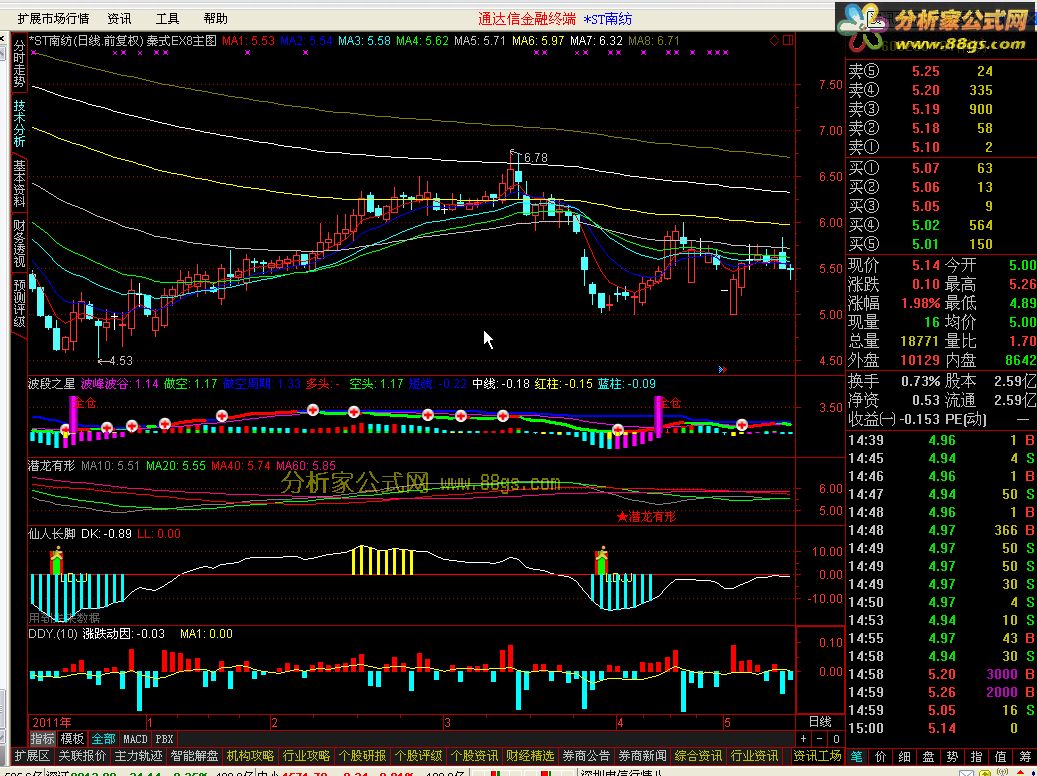Open the 关联报价 bottom tab
This screenshot has height=776, width=1037.
(x=82, y=756)
